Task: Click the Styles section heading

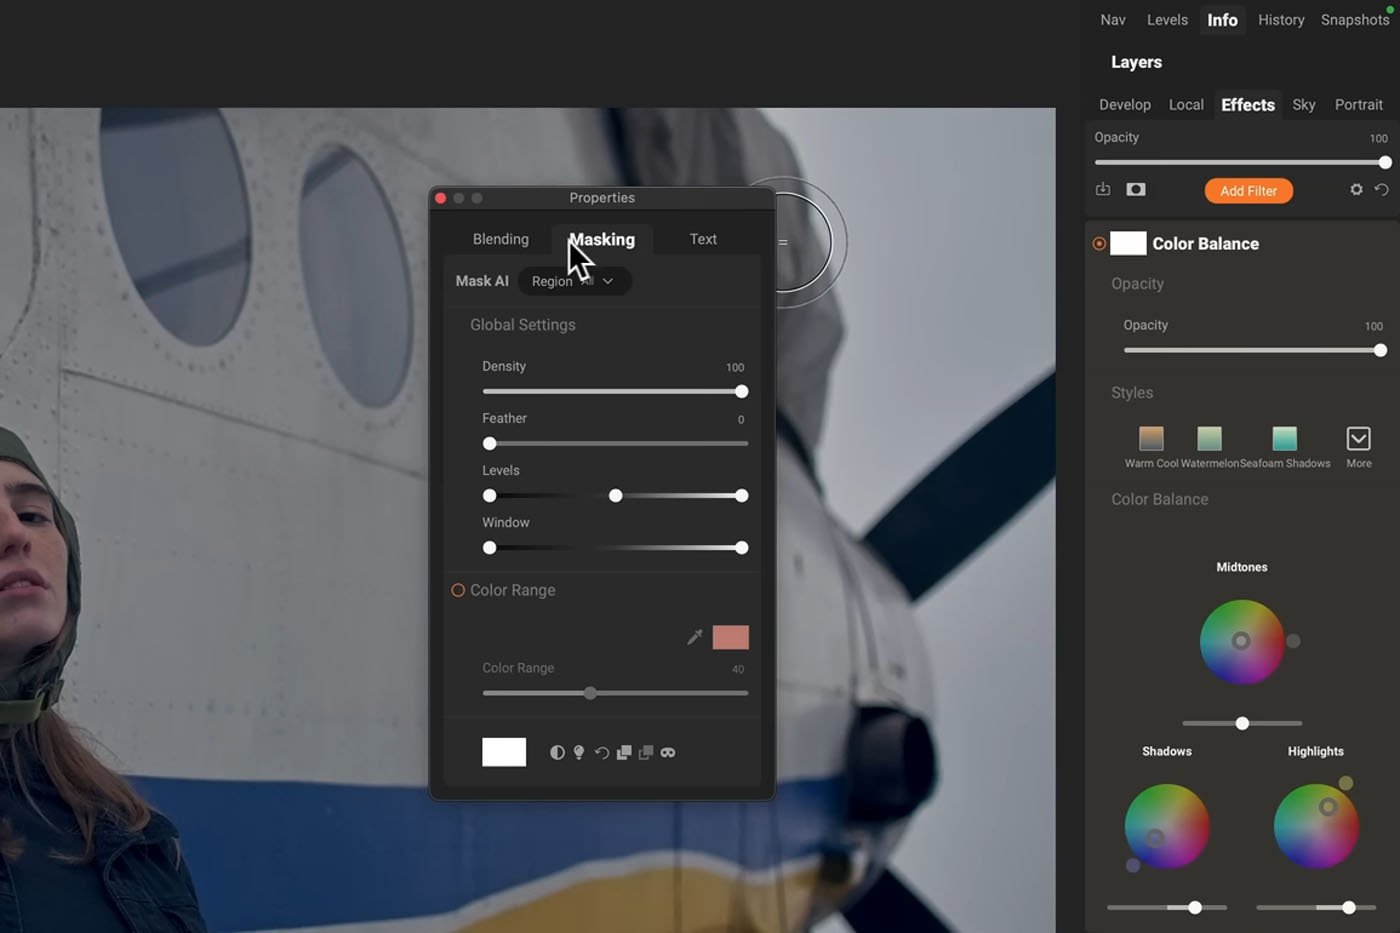Action: 1132,393
